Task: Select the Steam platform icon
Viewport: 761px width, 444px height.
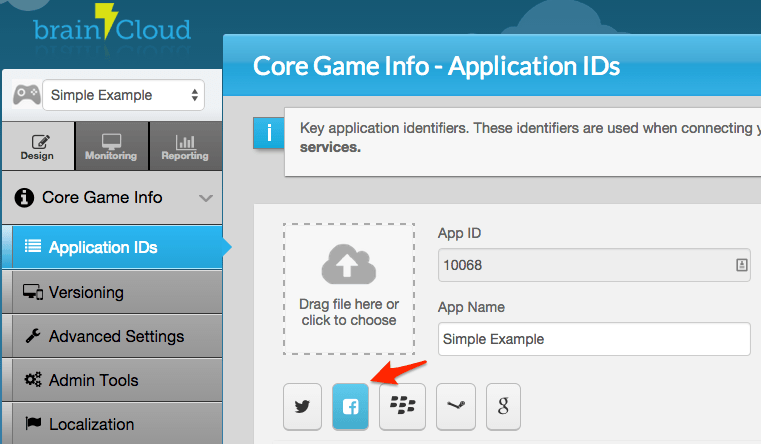Action: 456,406
